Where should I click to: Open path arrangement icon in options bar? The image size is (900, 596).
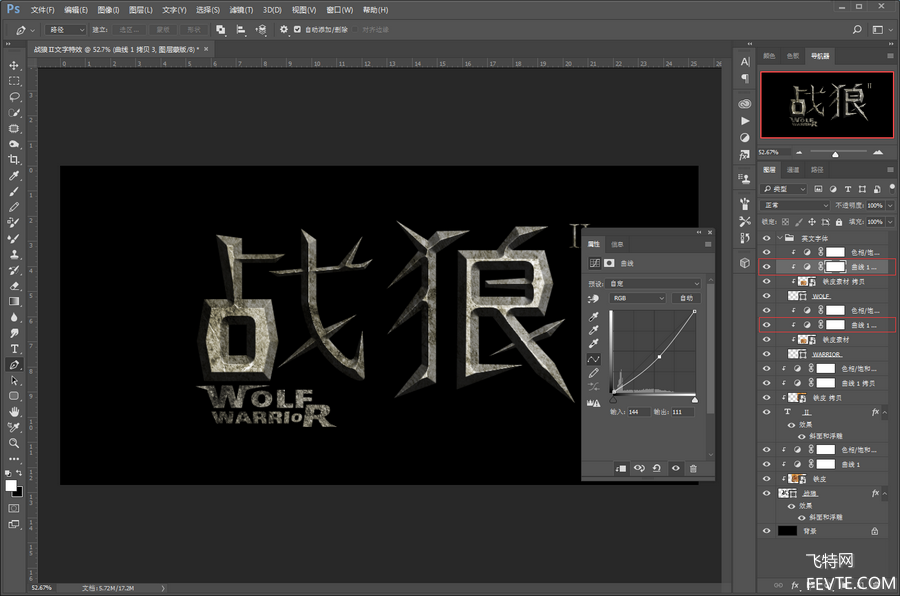261,29
